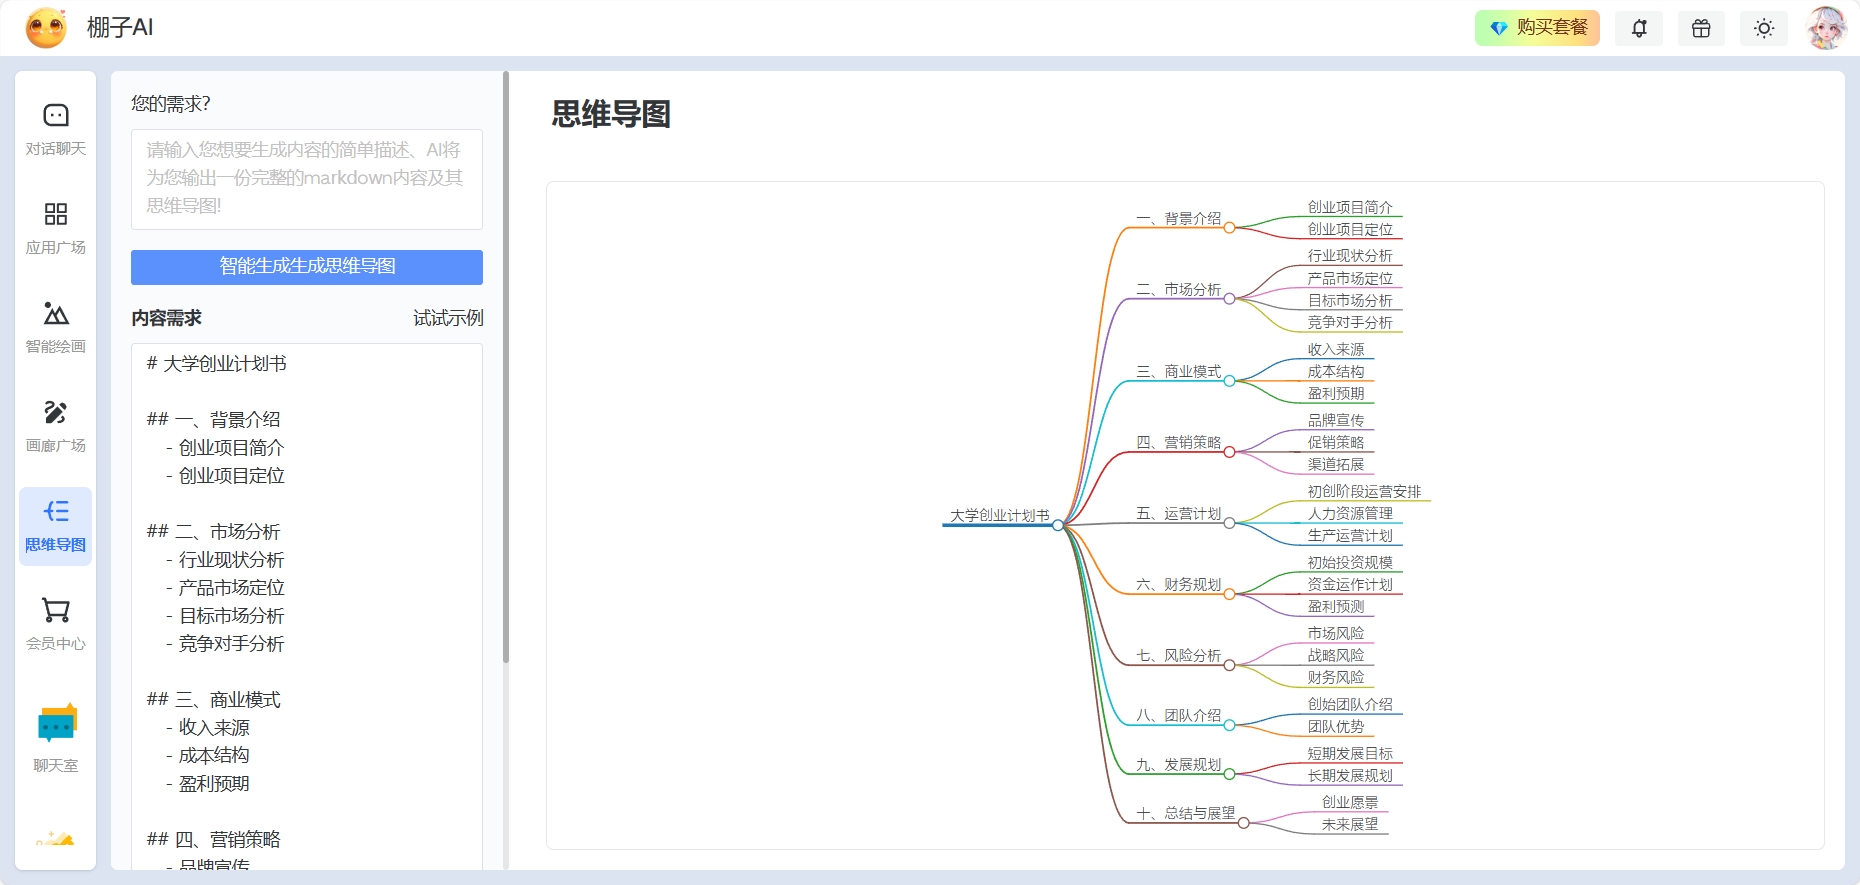Go to 智能绘画 AI drawing
The width and height of the screenshot is (1860, 885).
(x=56, y=328)
